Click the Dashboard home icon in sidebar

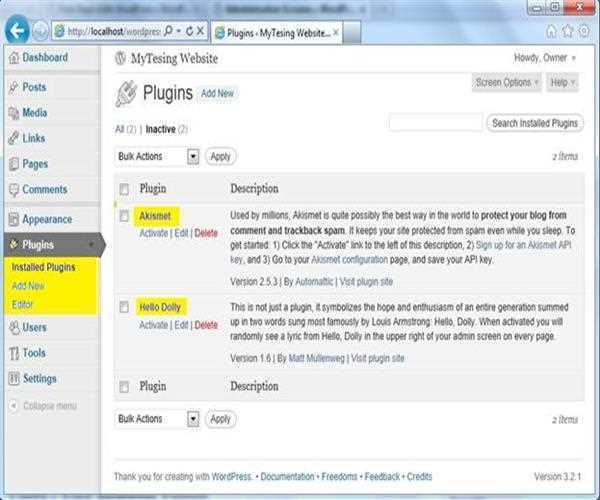(12, 58)
